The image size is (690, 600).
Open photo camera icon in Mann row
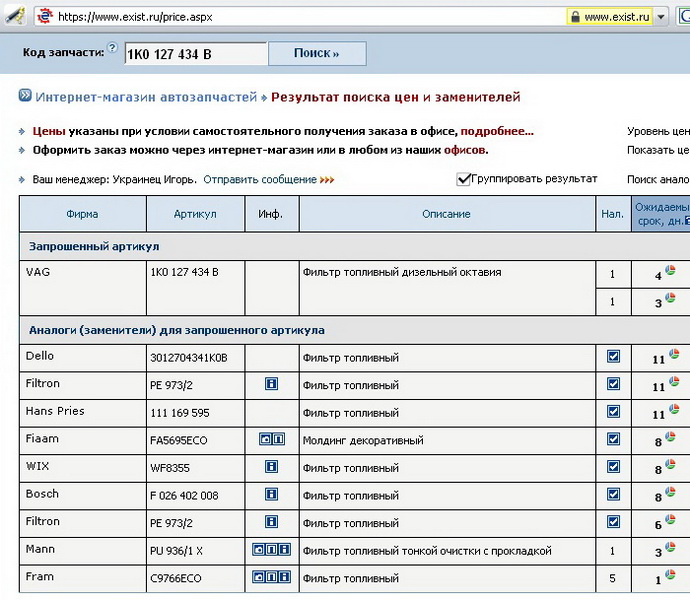pyautogui.click(x=258, y=549)
